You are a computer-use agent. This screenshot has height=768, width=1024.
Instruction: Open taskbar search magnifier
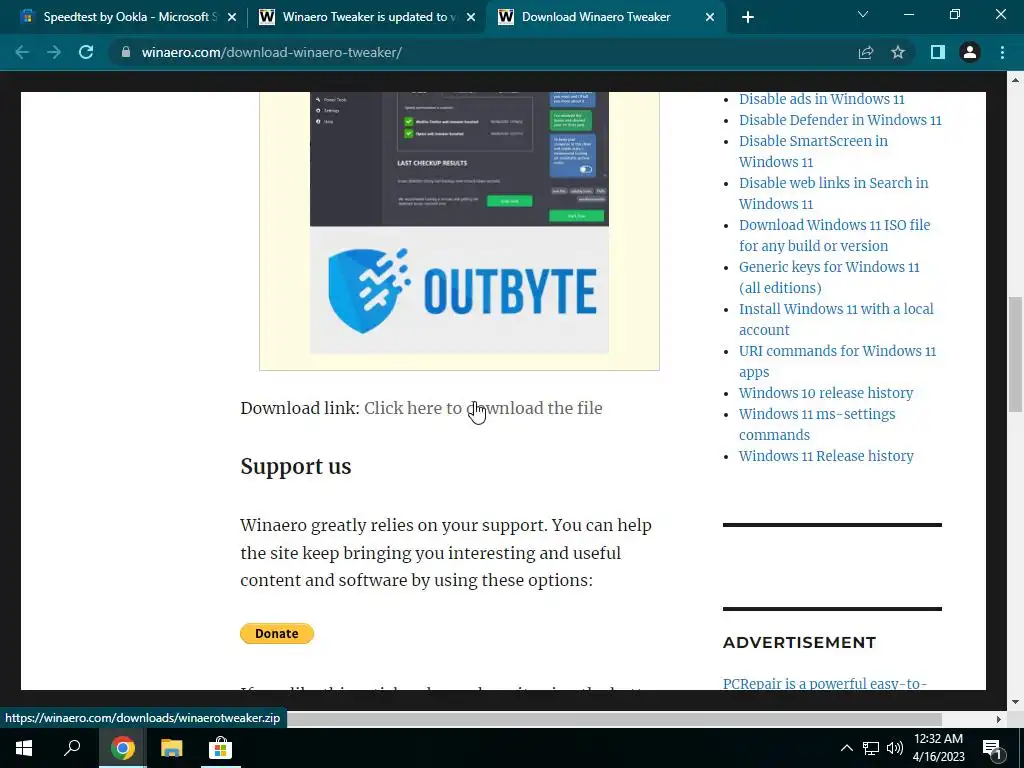pos(72,748)
